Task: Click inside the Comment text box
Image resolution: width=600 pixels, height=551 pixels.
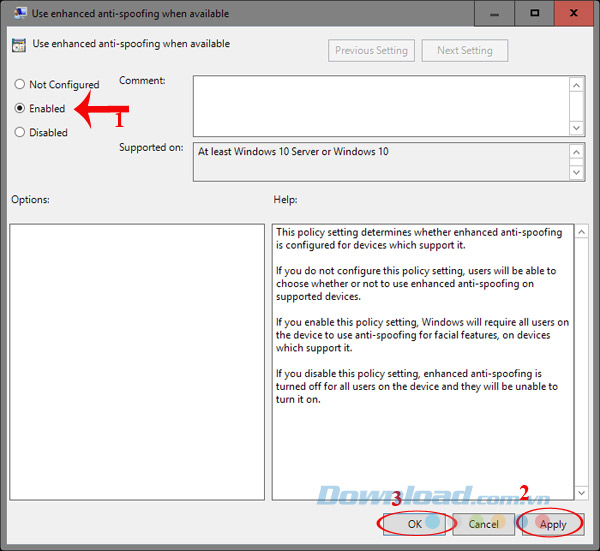Action: (381, 106)
